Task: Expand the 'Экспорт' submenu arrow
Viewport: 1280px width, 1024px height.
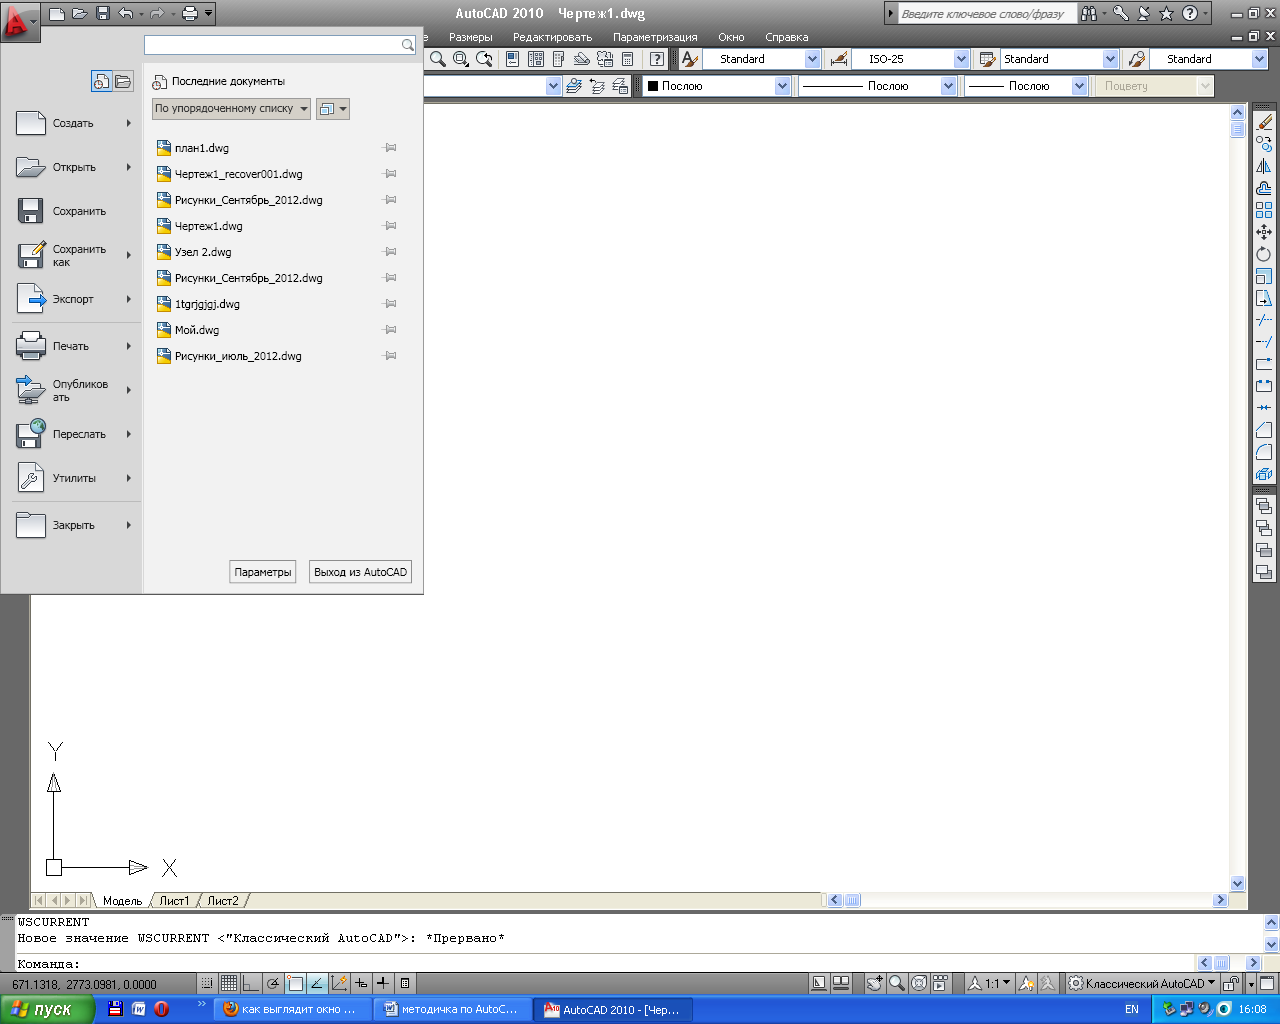Action: pyautogui.click(x=129, y=299)
